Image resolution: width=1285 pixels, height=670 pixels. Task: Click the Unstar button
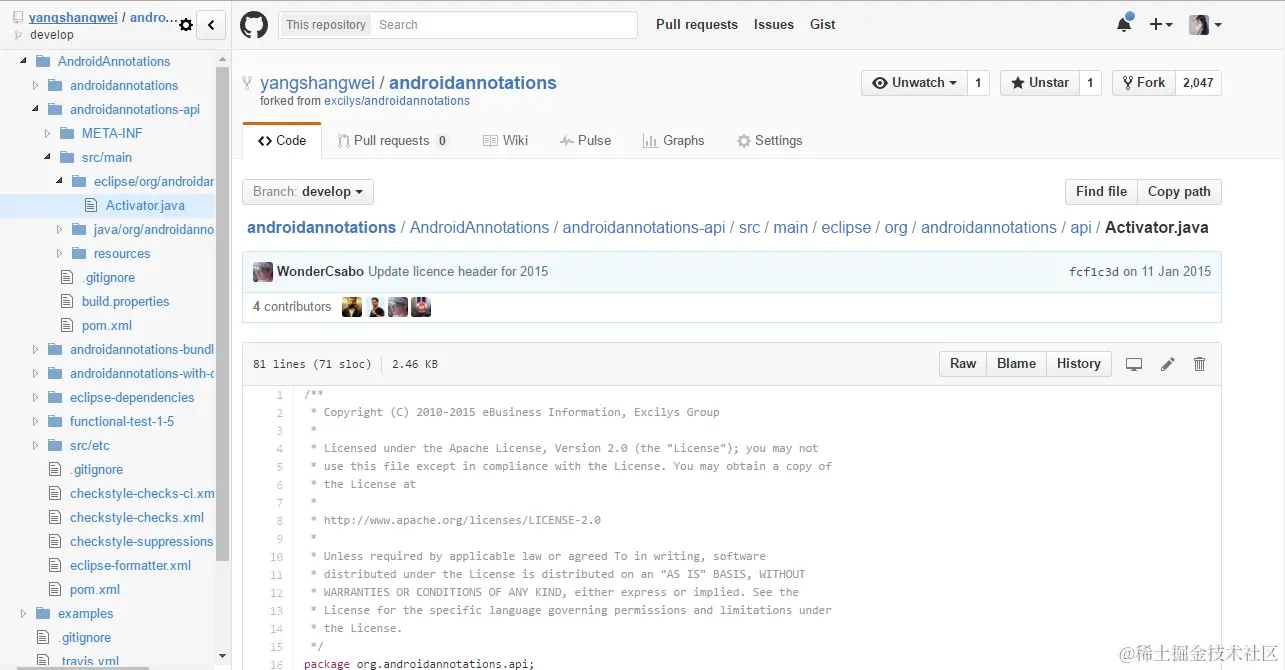[x=1040, y=83]
